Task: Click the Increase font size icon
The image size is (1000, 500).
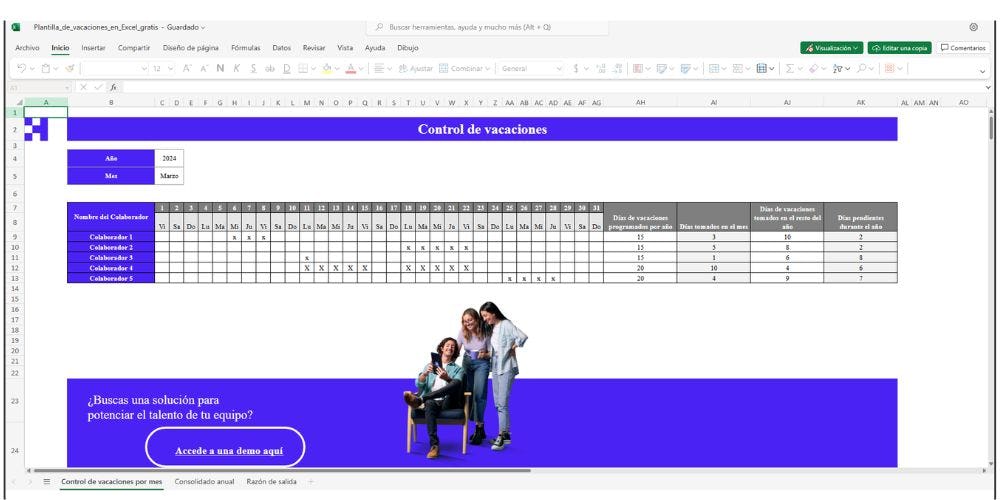Action: click(188, 68)
